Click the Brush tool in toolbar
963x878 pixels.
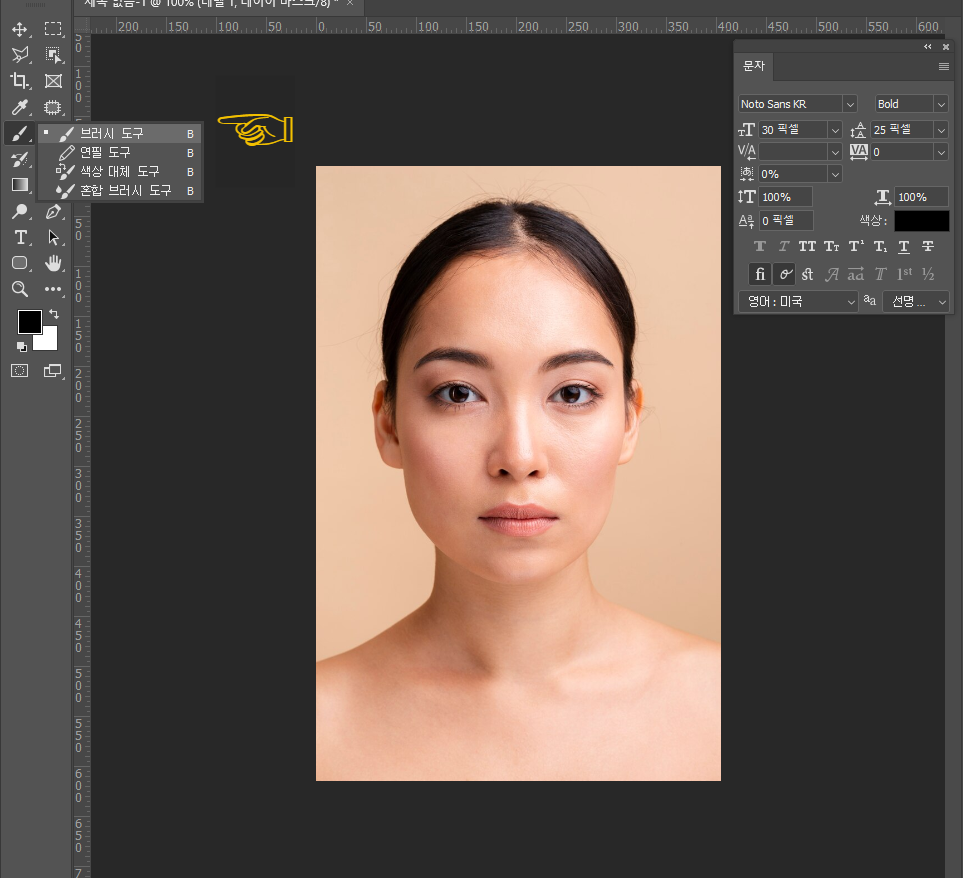point(20,133)
